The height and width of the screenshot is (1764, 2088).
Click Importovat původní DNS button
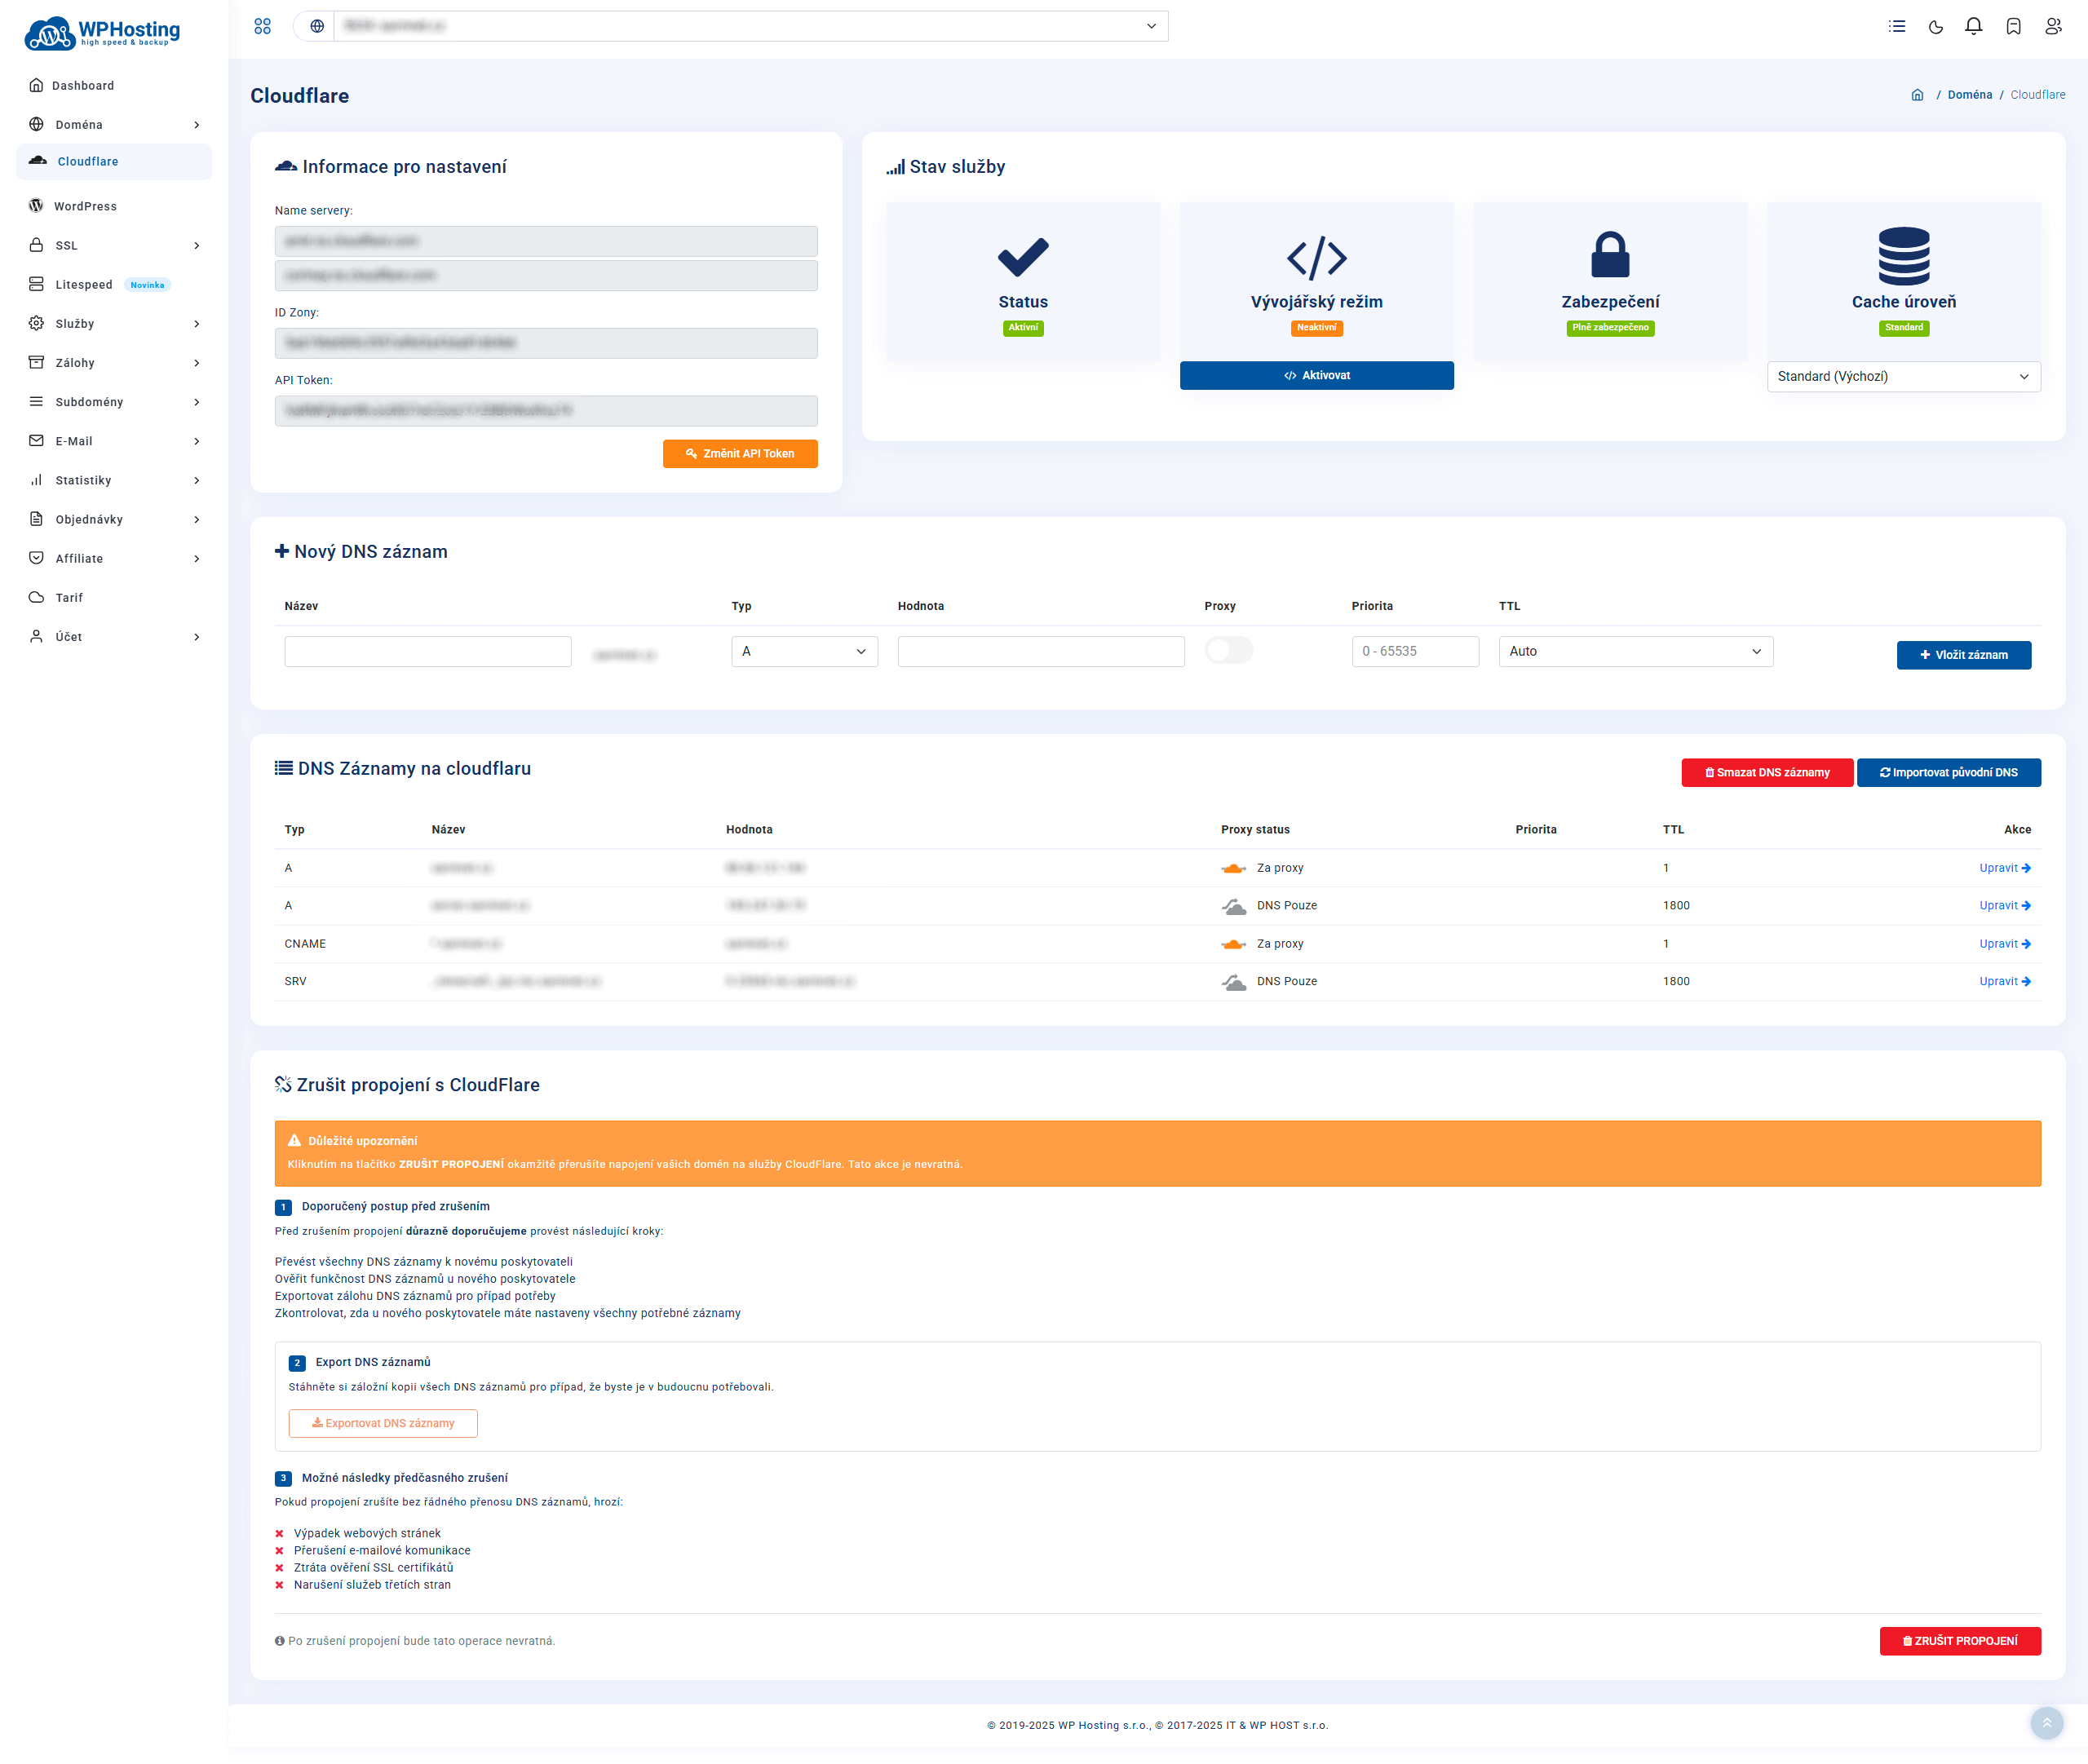tap(1948, 773)
